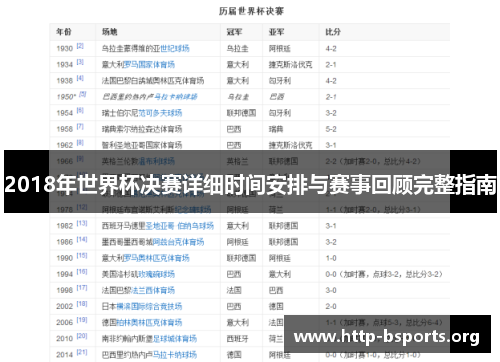Open the 足球城体育场 link in the 2010 row
Screen dimensions: 500x362
pos(175,339)
